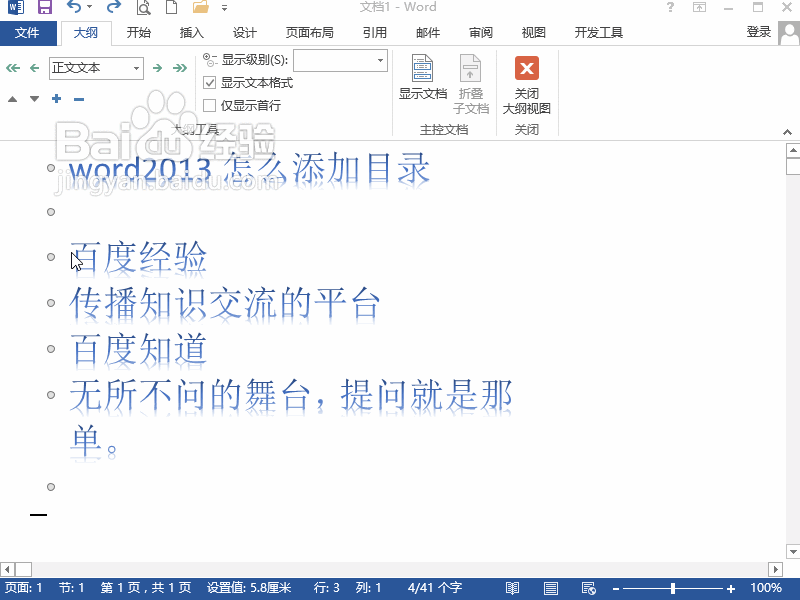Viewport: 800px width, 600px height.
Task: Collapse the item with the minus icon
Action: (79, 99)
